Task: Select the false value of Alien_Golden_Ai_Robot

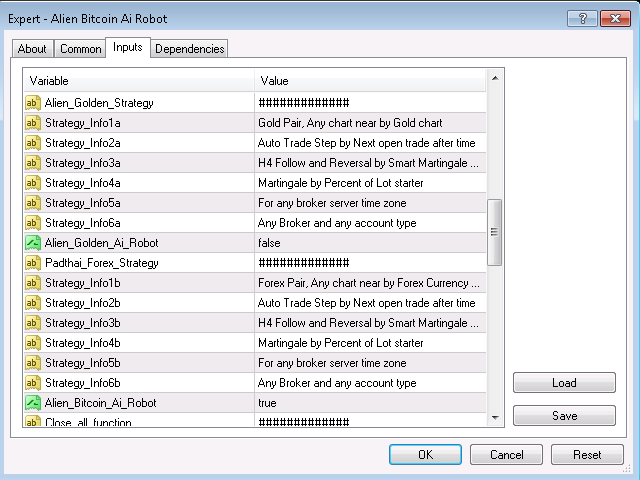Action: (x=269, y=243)
